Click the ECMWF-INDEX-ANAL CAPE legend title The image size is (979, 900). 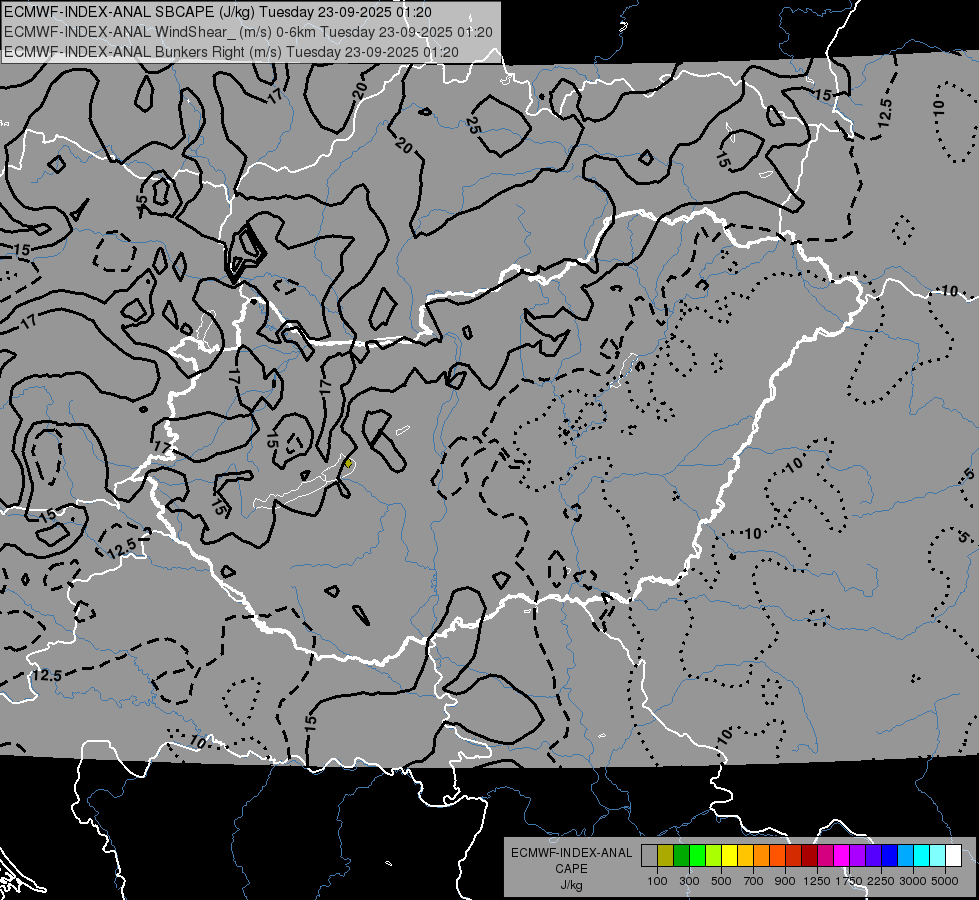click(571, 860)
